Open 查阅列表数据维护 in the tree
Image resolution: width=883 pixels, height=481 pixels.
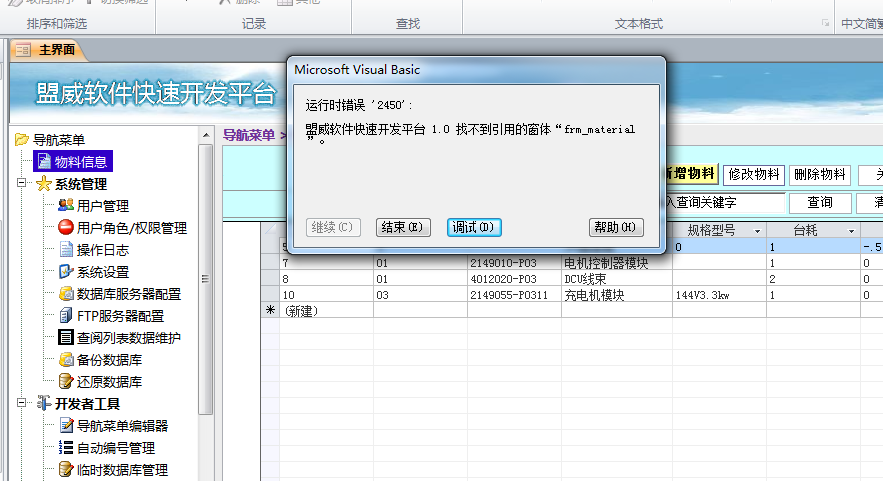129,337
